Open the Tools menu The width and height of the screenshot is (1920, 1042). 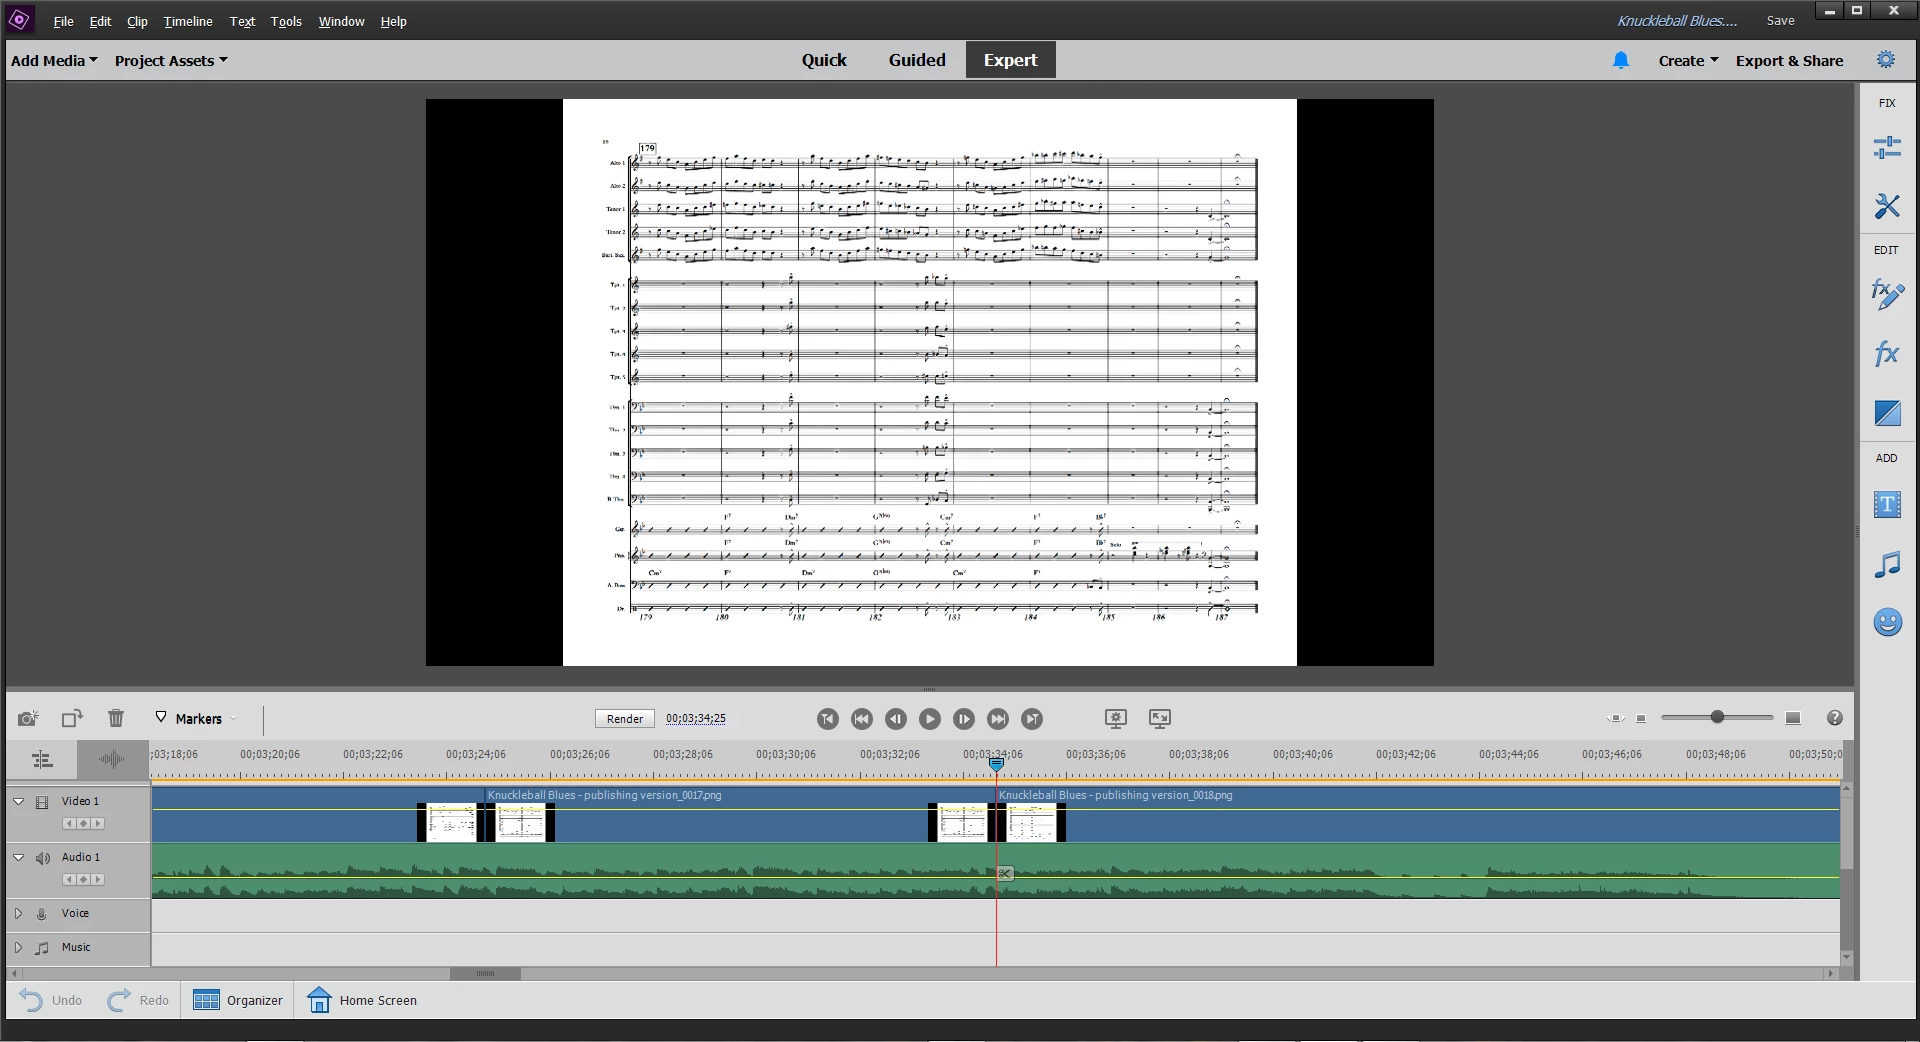[x=286, y=21]
